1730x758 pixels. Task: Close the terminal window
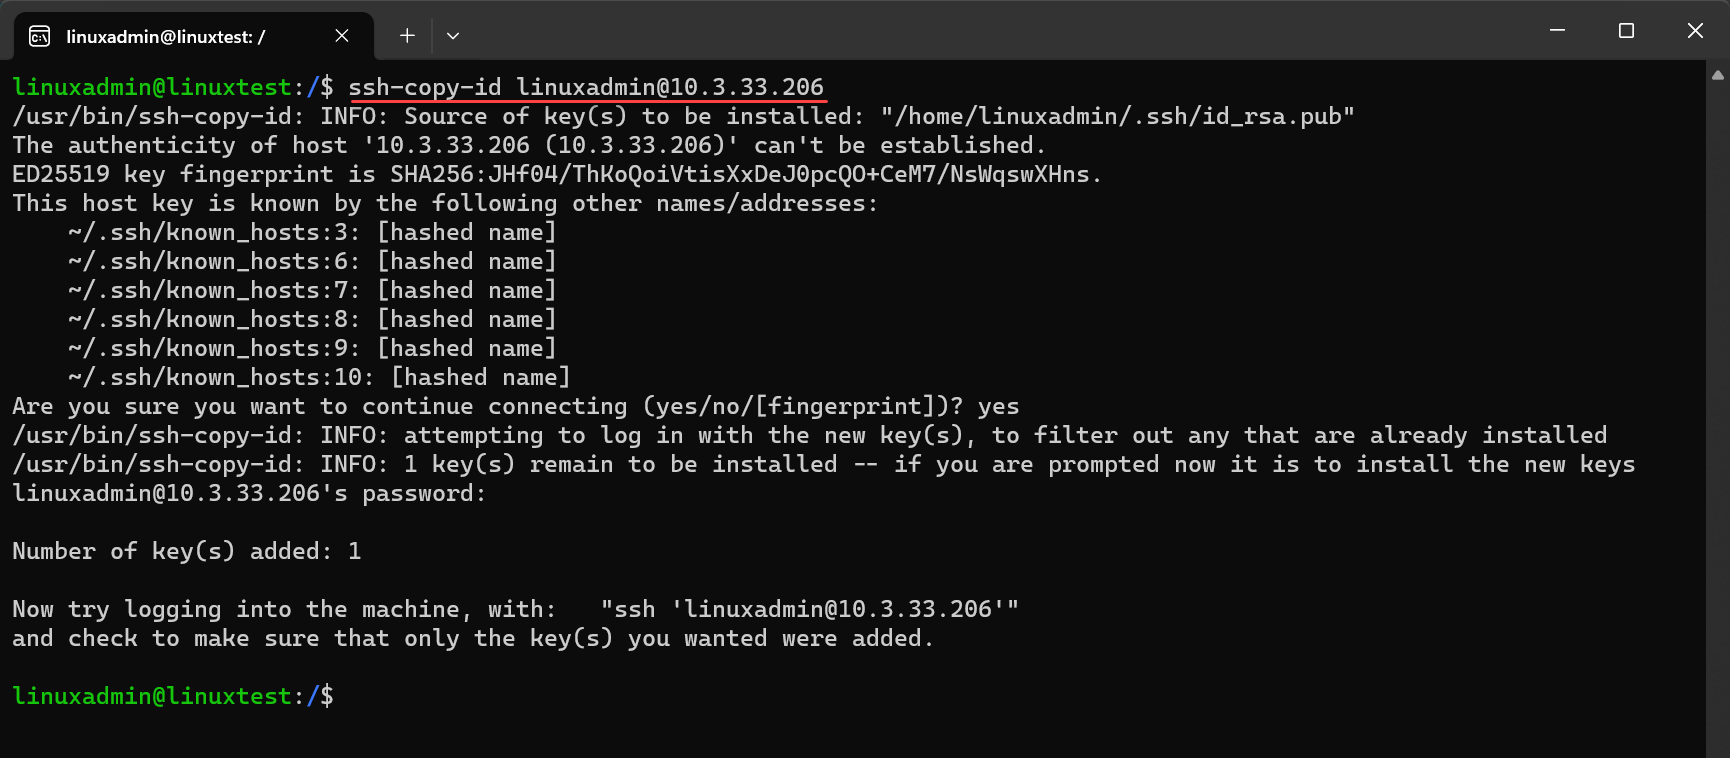click(1695, 31)
